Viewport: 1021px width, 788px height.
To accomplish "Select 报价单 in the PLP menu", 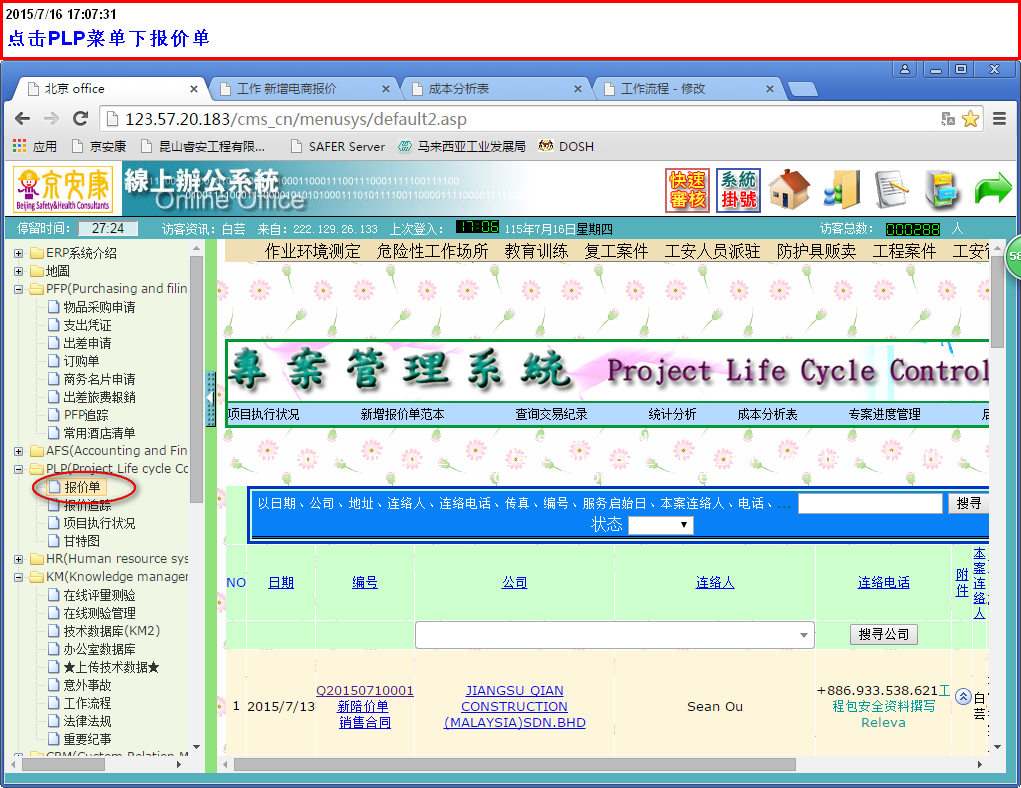I will pos(82,487).
